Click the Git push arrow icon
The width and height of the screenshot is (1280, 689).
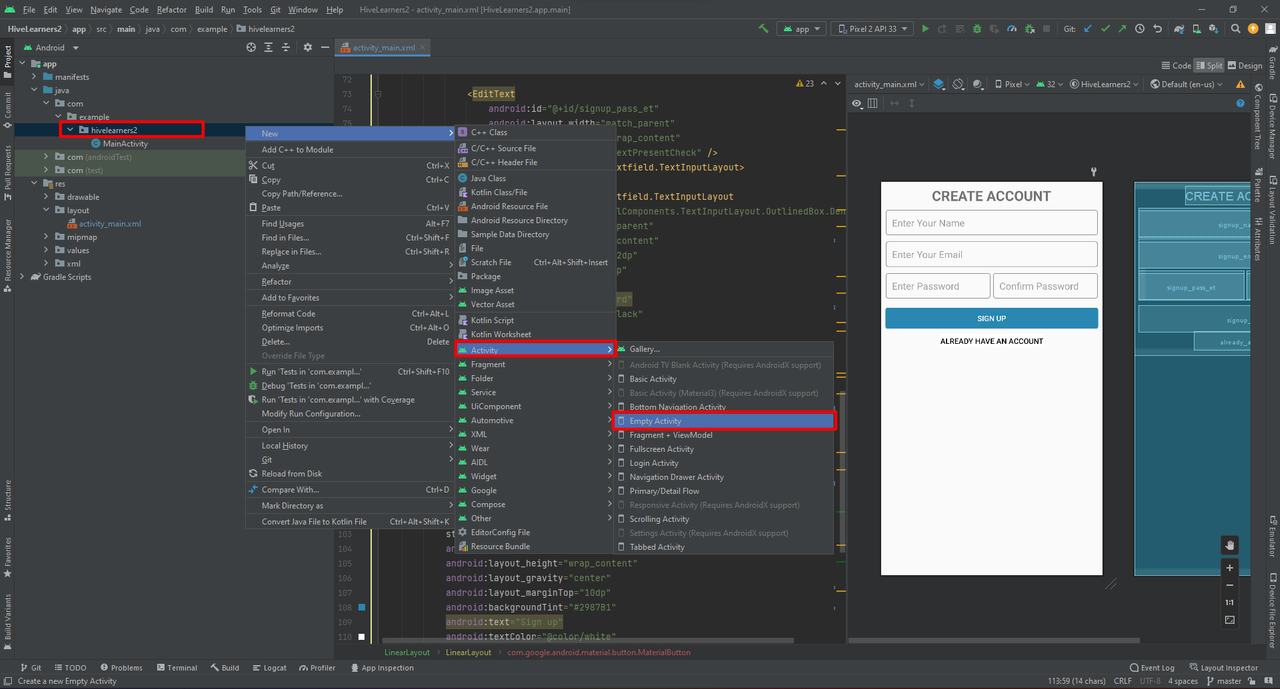(x=1122, y=29)
